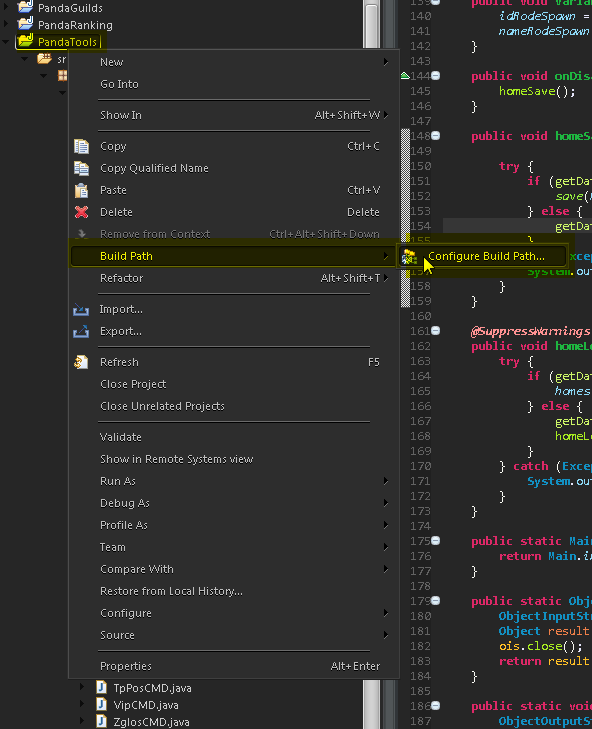This screenshot has height=729, width=592.
Task: Click the PandaGuilds project folder icon
Action: pos(25,7)
